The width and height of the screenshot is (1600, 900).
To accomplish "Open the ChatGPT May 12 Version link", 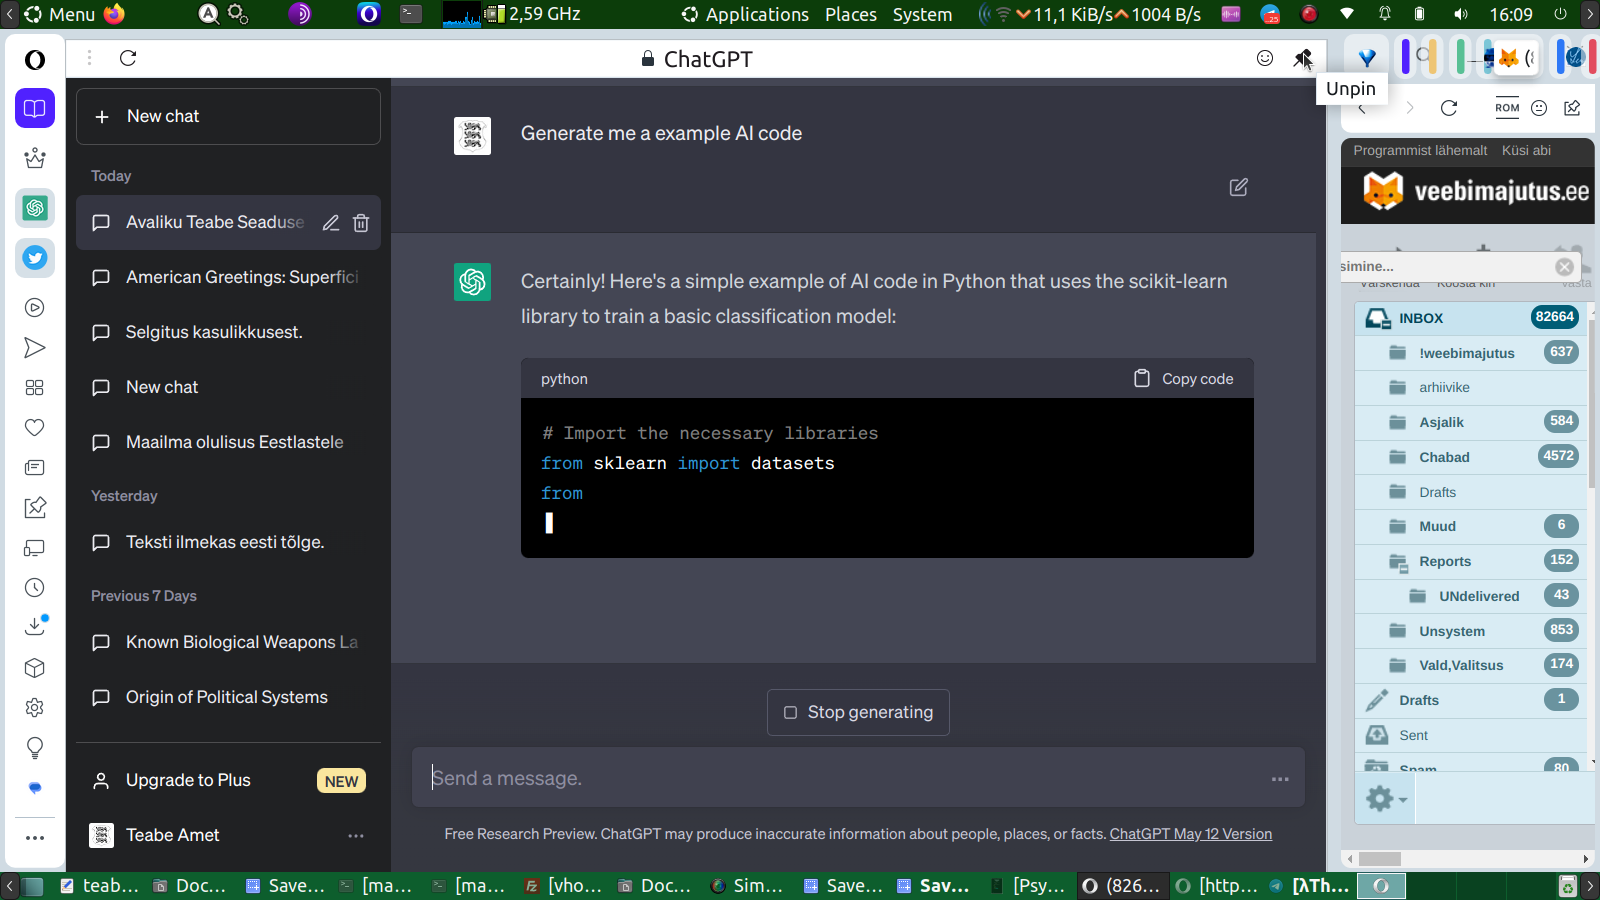I will point(1191,834).
